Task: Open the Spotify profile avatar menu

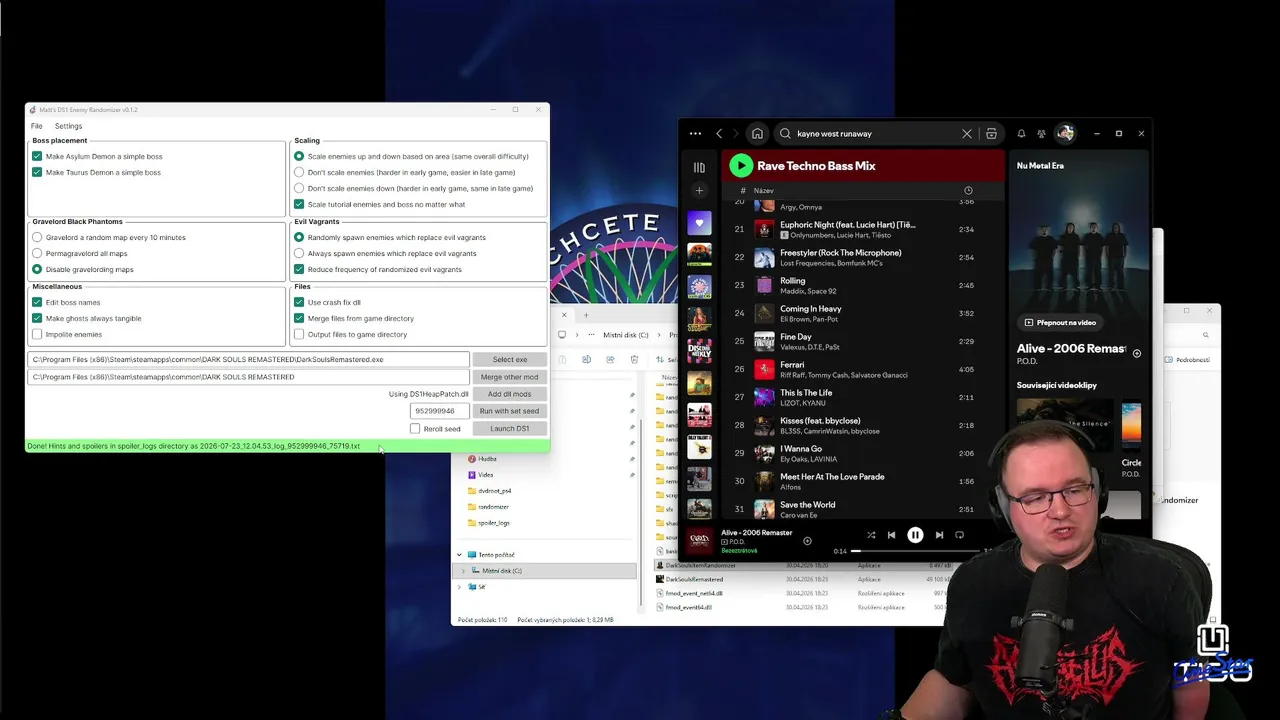Action: [x=1065, y=133]
